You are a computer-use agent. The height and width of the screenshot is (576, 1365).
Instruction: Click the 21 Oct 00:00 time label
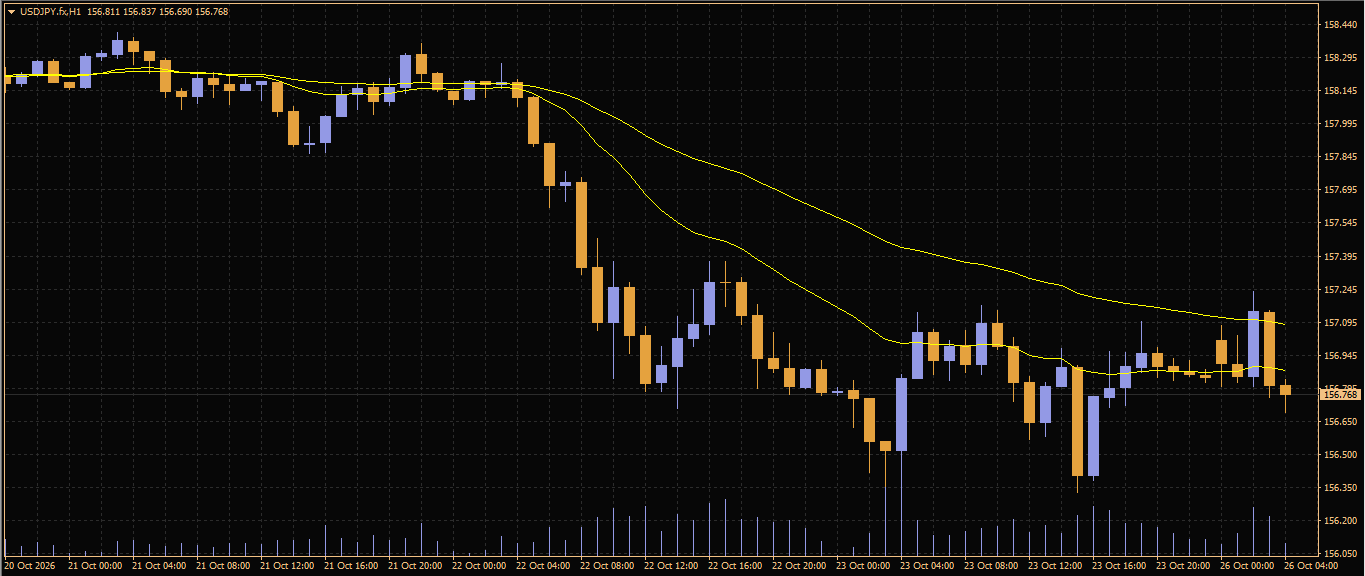(x=95, y=566)
